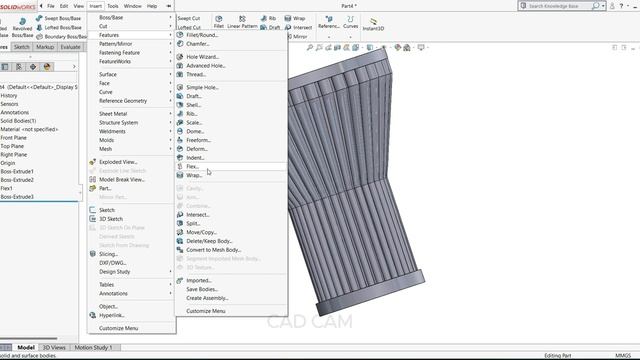Select Exploded View from Insert menu

(x=118, y=162)
